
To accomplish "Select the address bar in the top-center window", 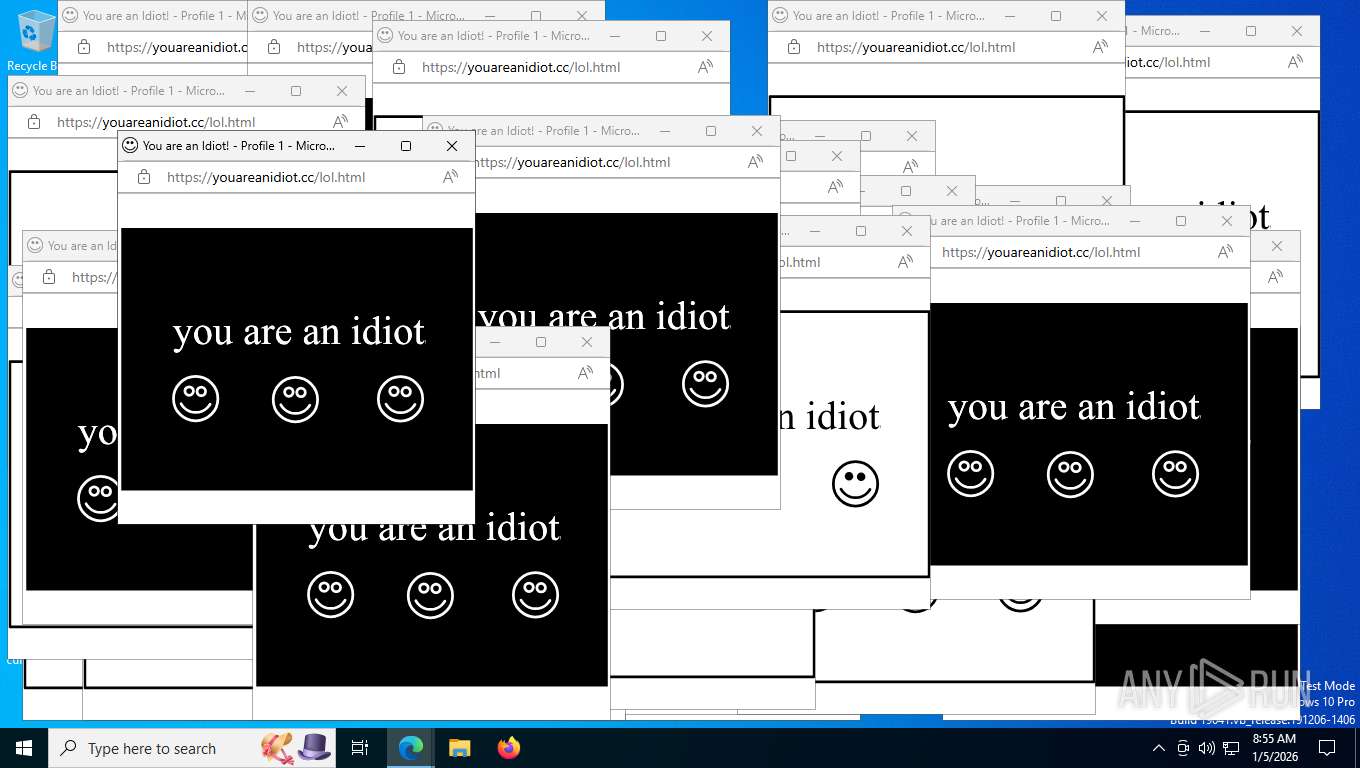I will pyautogui.click(x=521, y=67).
